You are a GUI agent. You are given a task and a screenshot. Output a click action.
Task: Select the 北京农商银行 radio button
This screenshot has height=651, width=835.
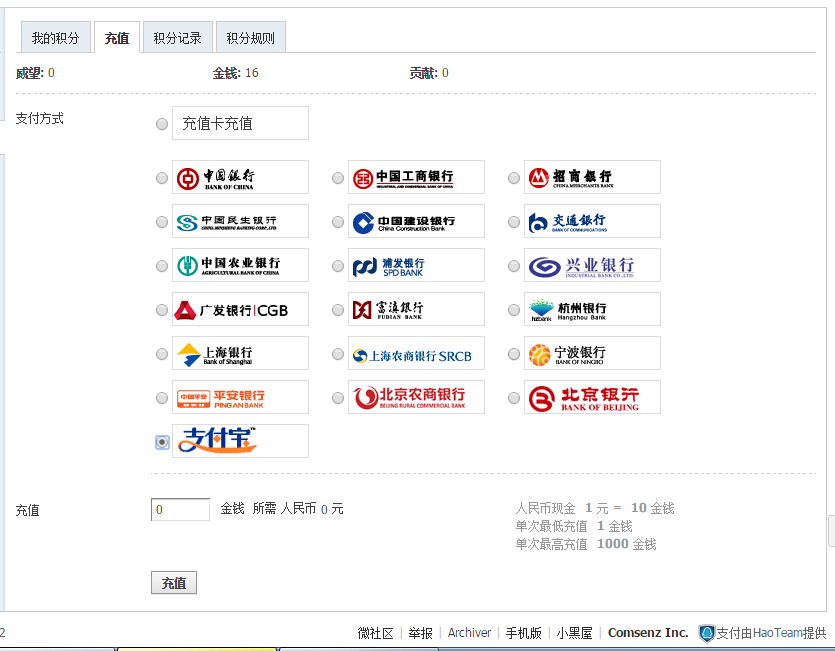coord(338,397)
